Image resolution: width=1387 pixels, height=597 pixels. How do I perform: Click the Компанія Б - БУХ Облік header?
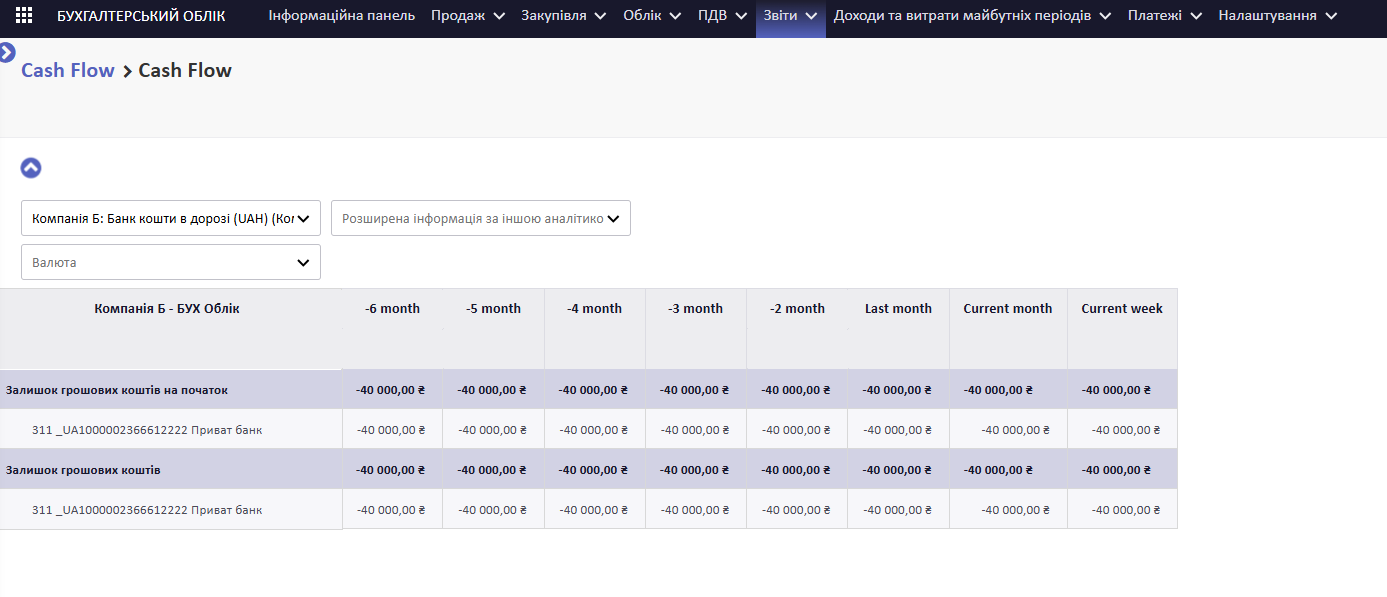pos(167,309)
